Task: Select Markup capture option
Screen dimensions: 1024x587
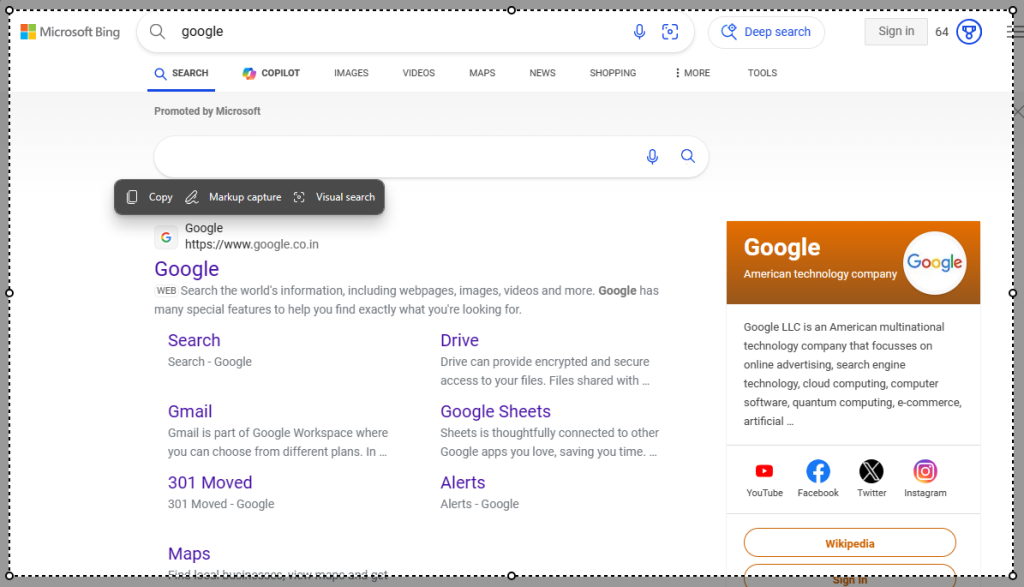Action: (234, 197)
